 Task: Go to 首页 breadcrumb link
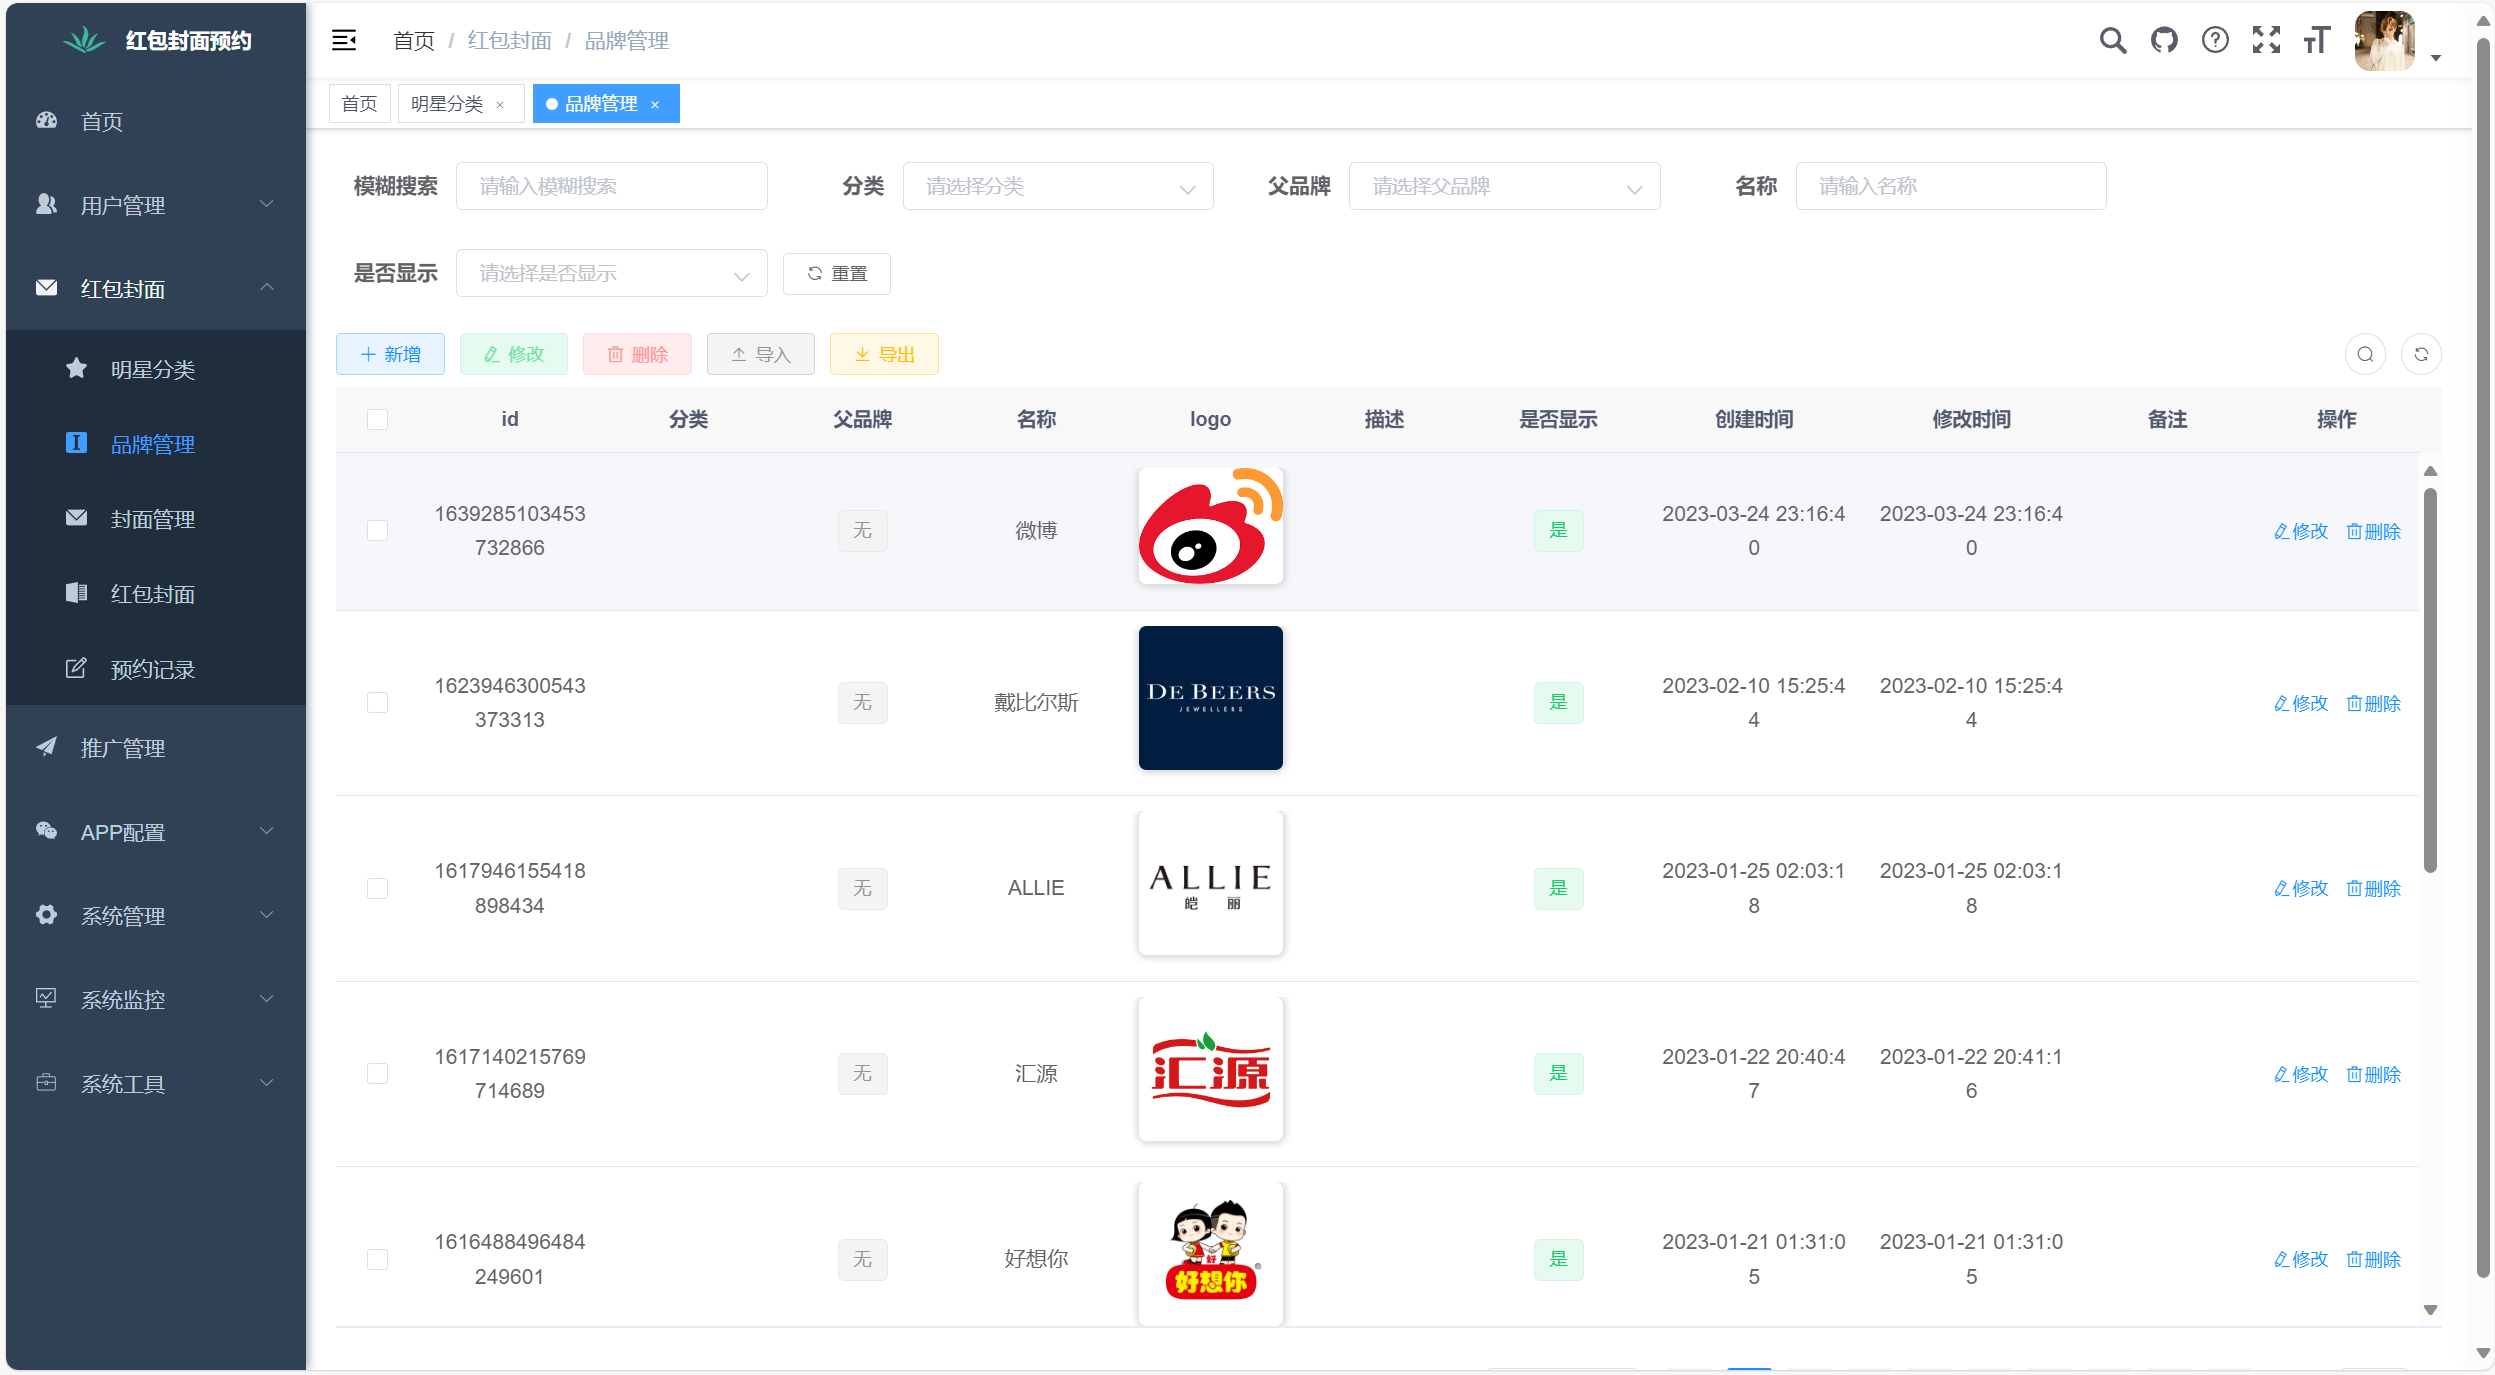(413, 41)
